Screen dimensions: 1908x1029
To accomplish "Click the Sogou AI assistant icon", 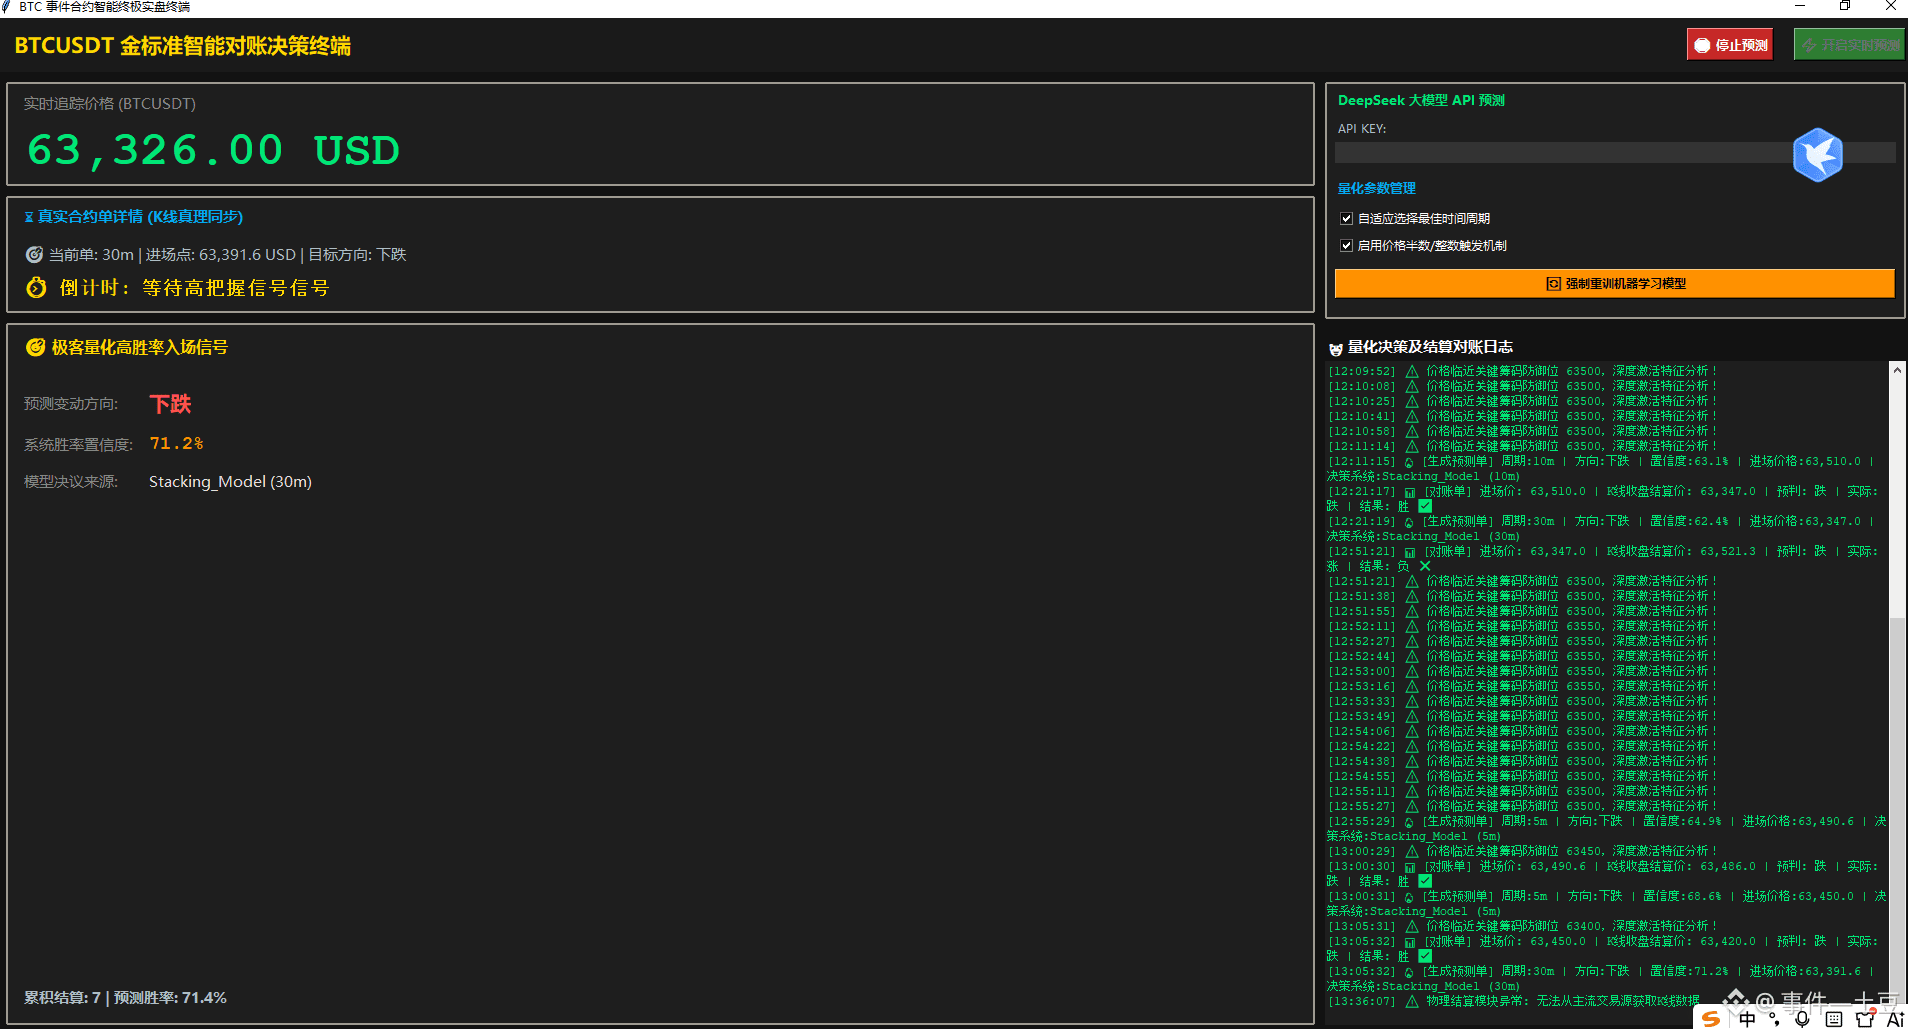I will pyautogui.click(x=1895, y=1019).
